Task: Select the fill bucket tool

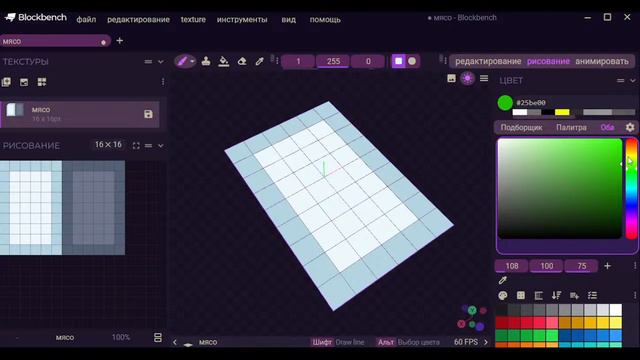Action: 224,61
